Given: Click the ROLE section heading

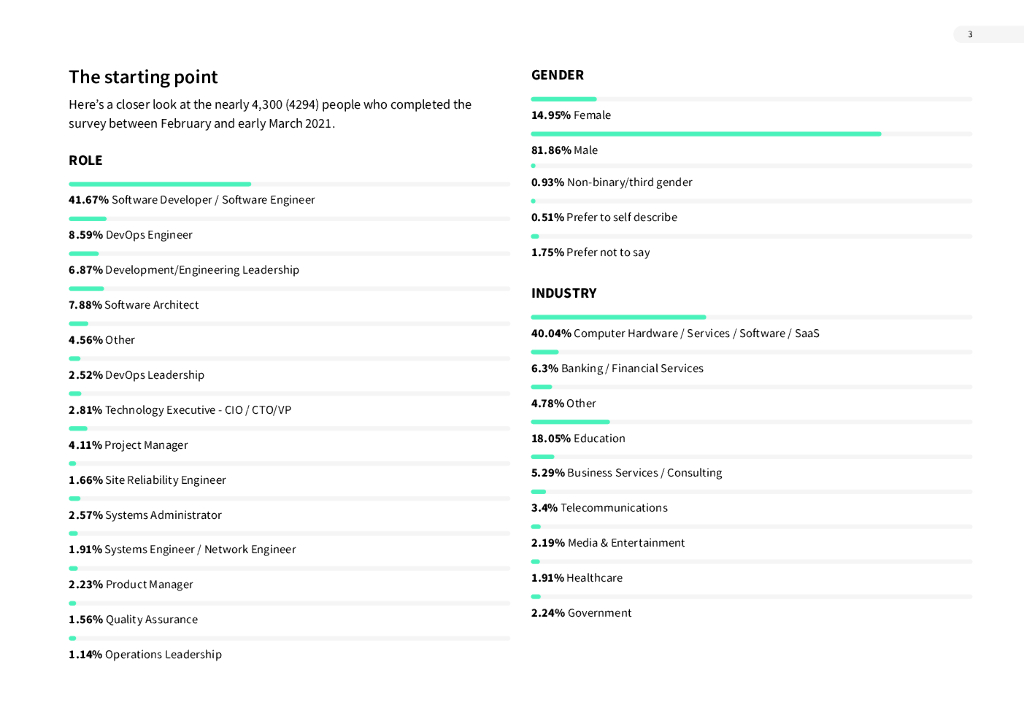Looking at the screenshot, I should pos(86,160).
